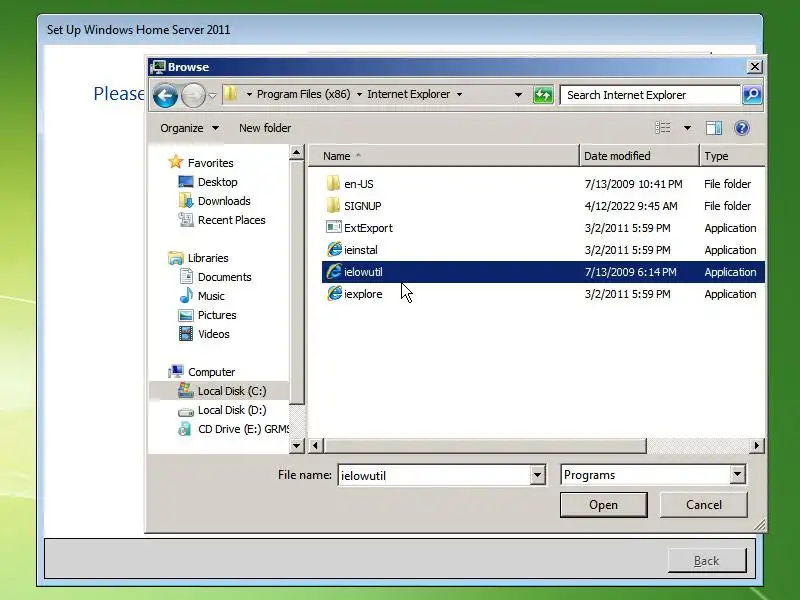The image size is (800, 600).
Task: Click the nav pane vertical scrollbar thumb
Action: [x=296, y=283]
